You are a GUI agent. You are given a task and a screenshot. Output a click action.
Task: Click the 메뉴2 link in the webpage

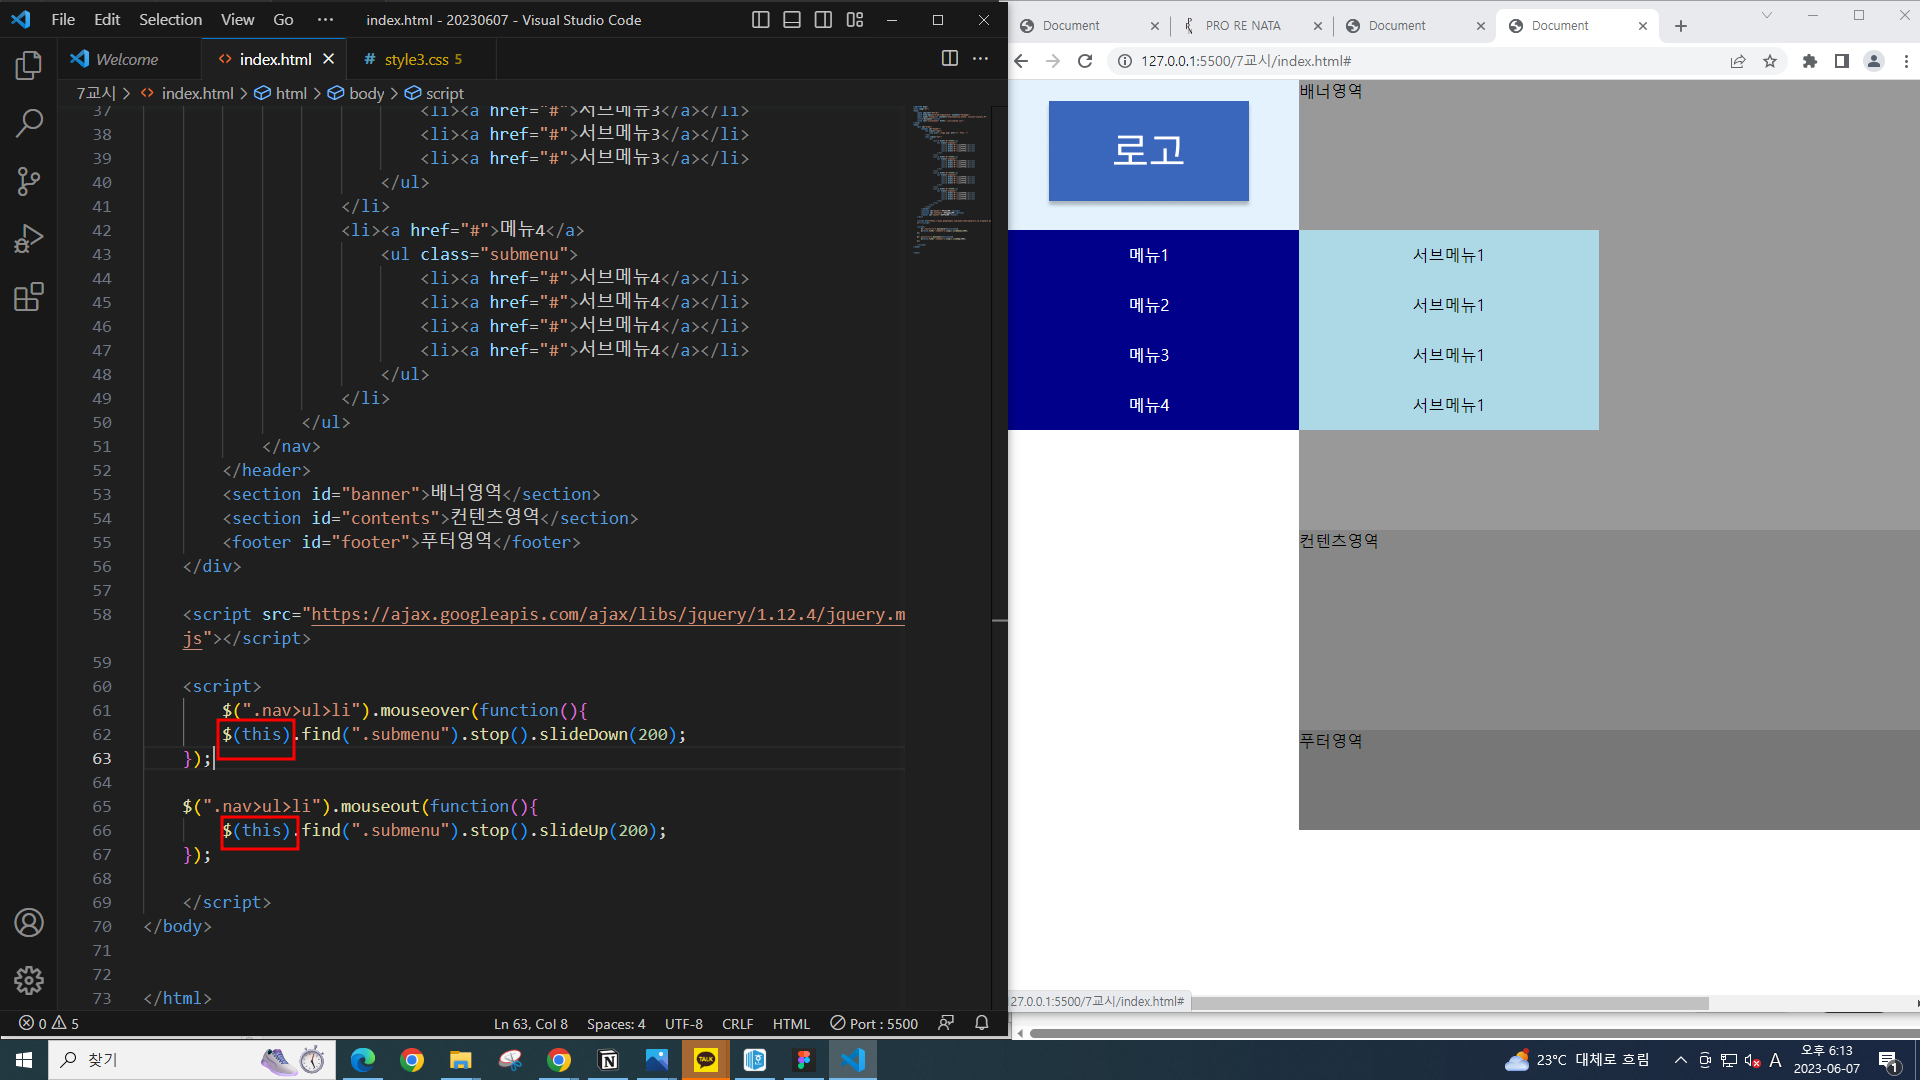(1149, 305)
